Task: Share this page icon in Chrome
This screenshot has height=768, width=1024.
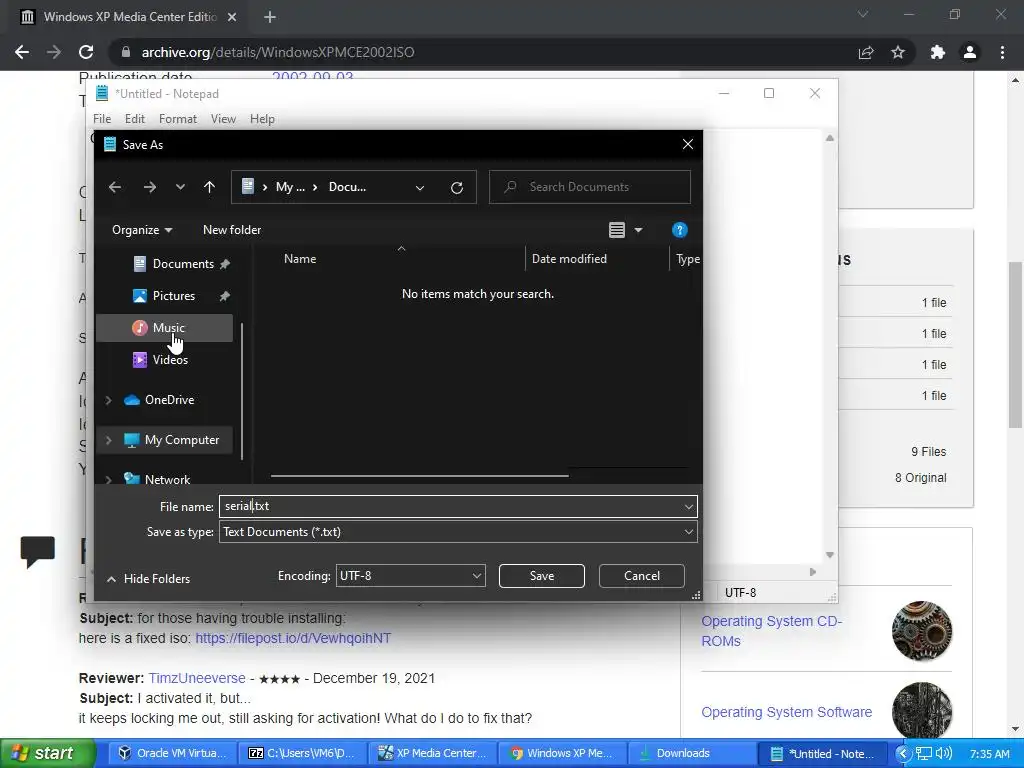Action: 866,52
